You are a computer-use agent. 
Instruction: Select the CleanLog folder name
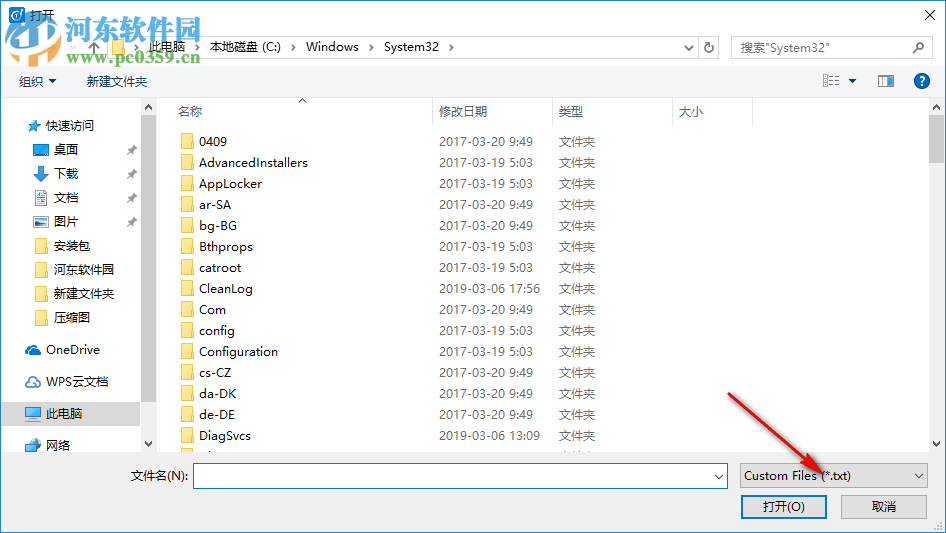[x=226, y=289]
